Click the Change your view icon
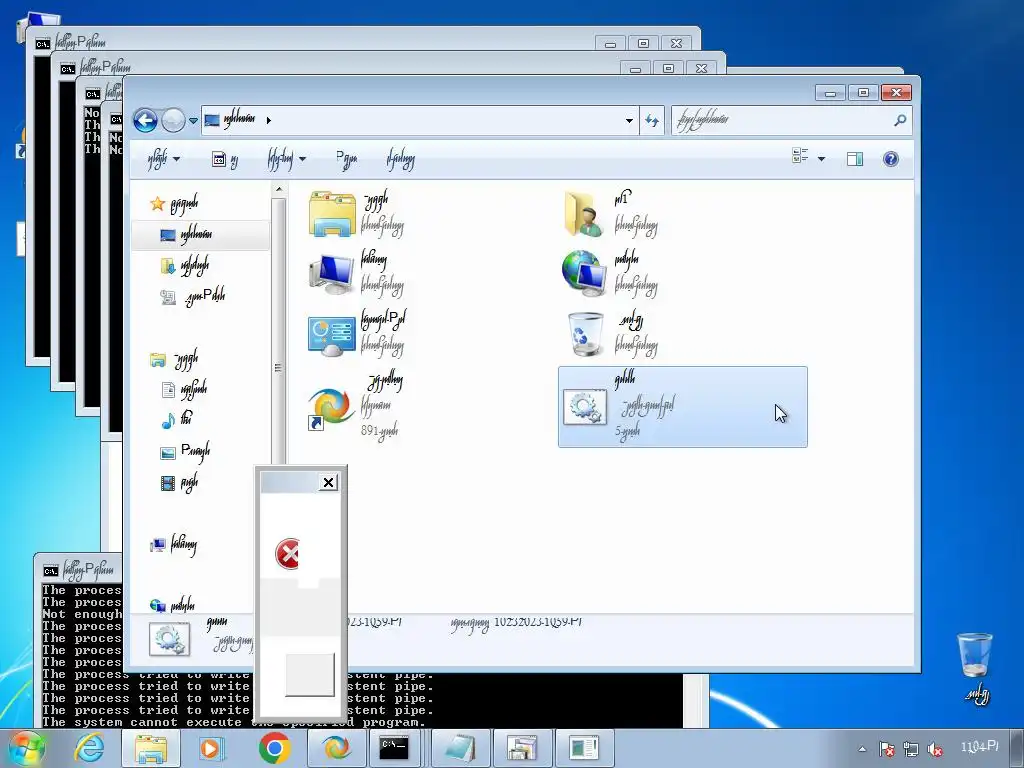 tap(800, 157)
